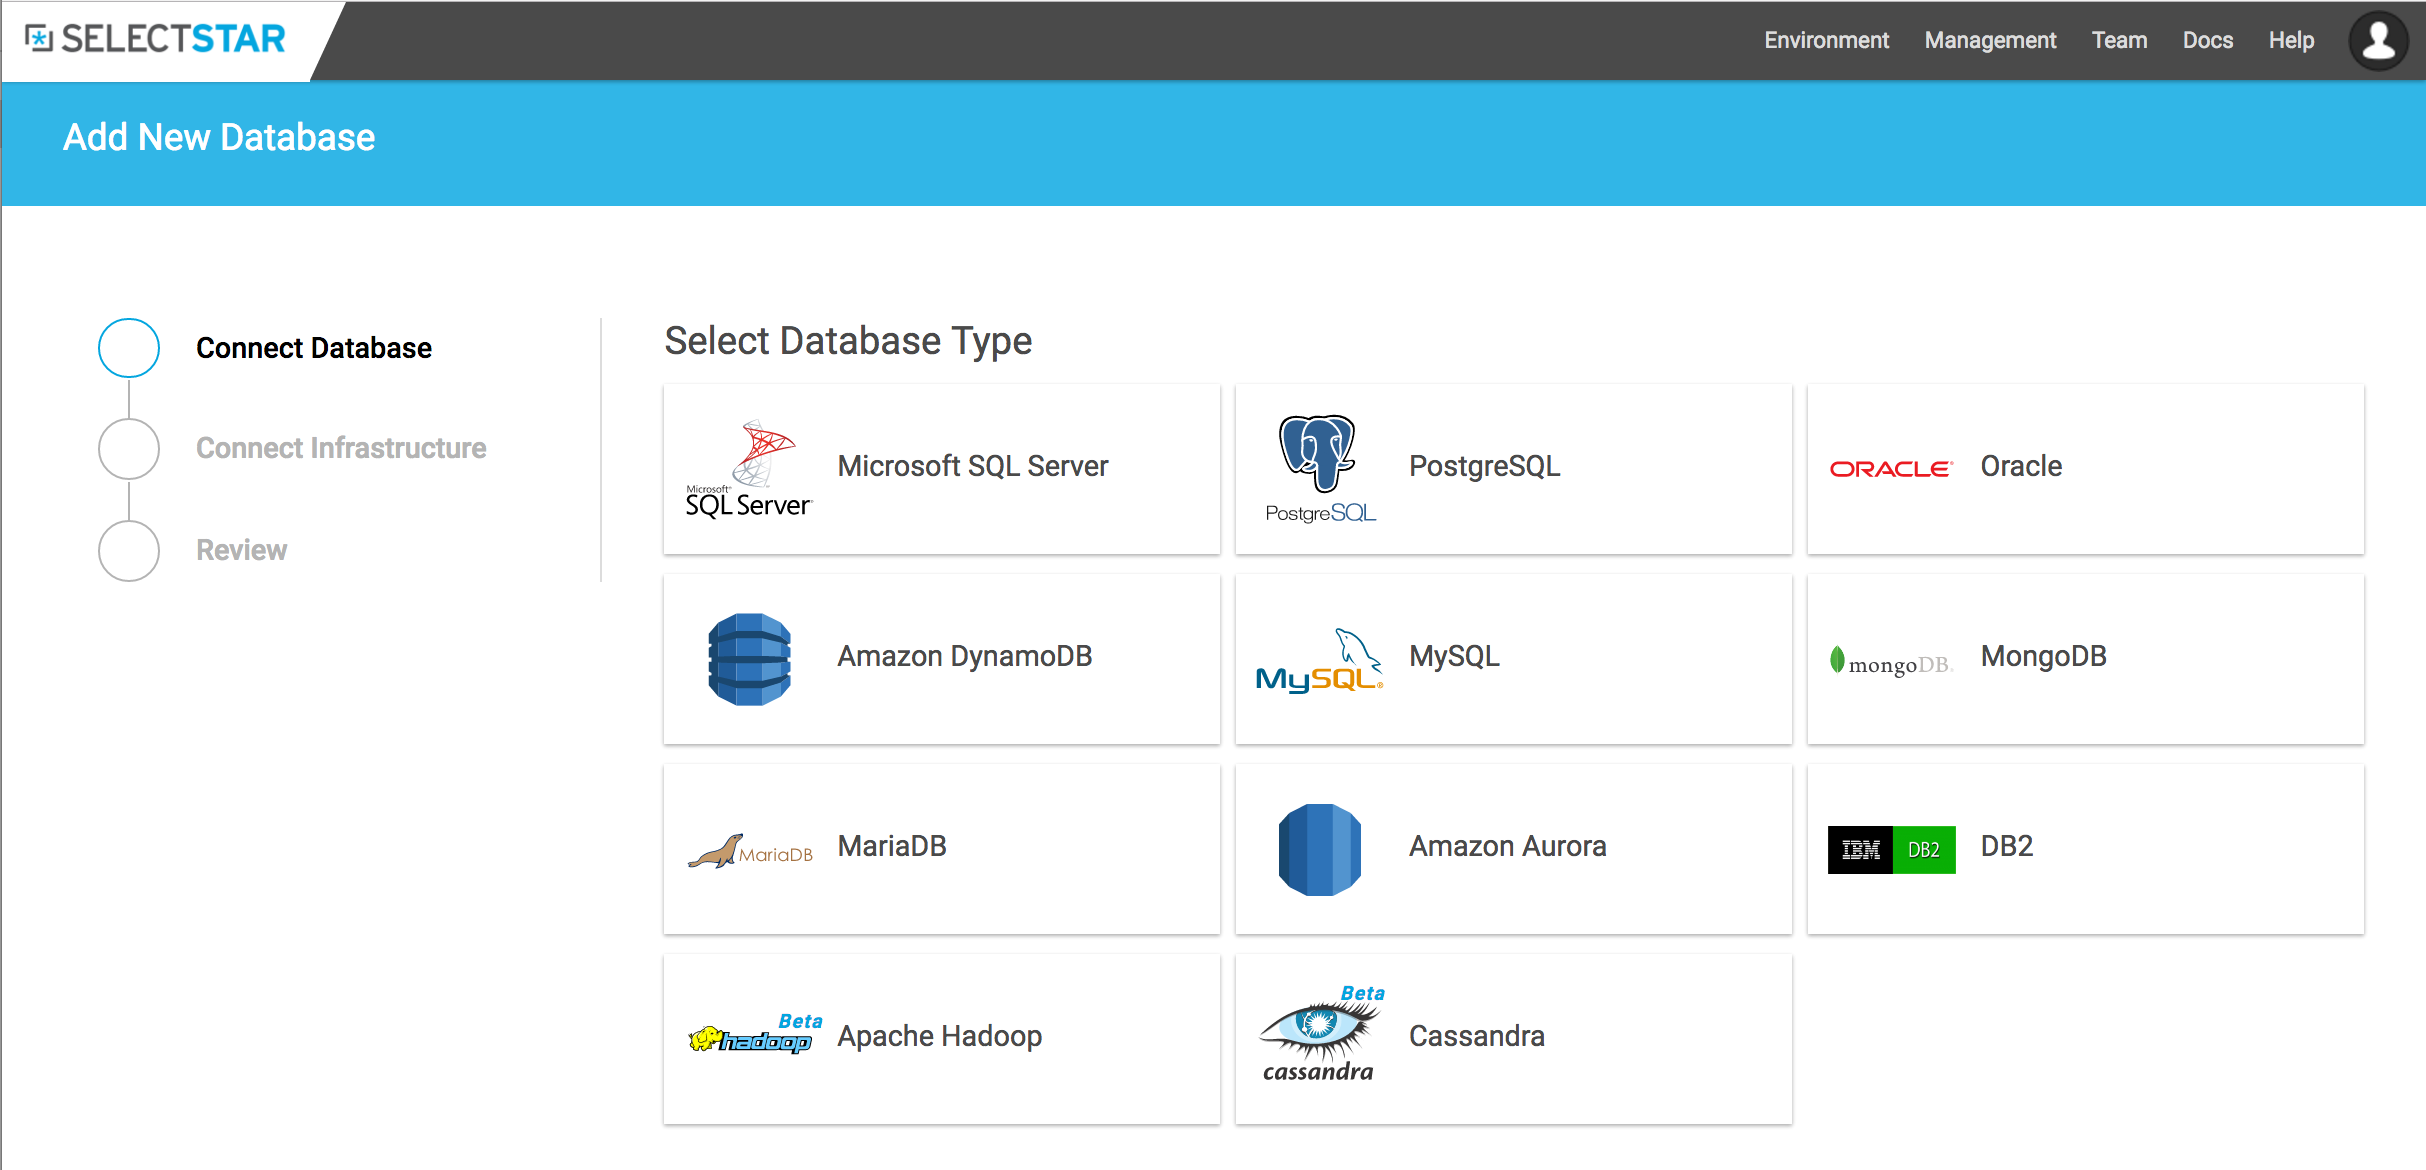Image resolution: width=2426 pixels, height=1170 pixels.
Task: Open the Docs link
Action: [2207, 41]
